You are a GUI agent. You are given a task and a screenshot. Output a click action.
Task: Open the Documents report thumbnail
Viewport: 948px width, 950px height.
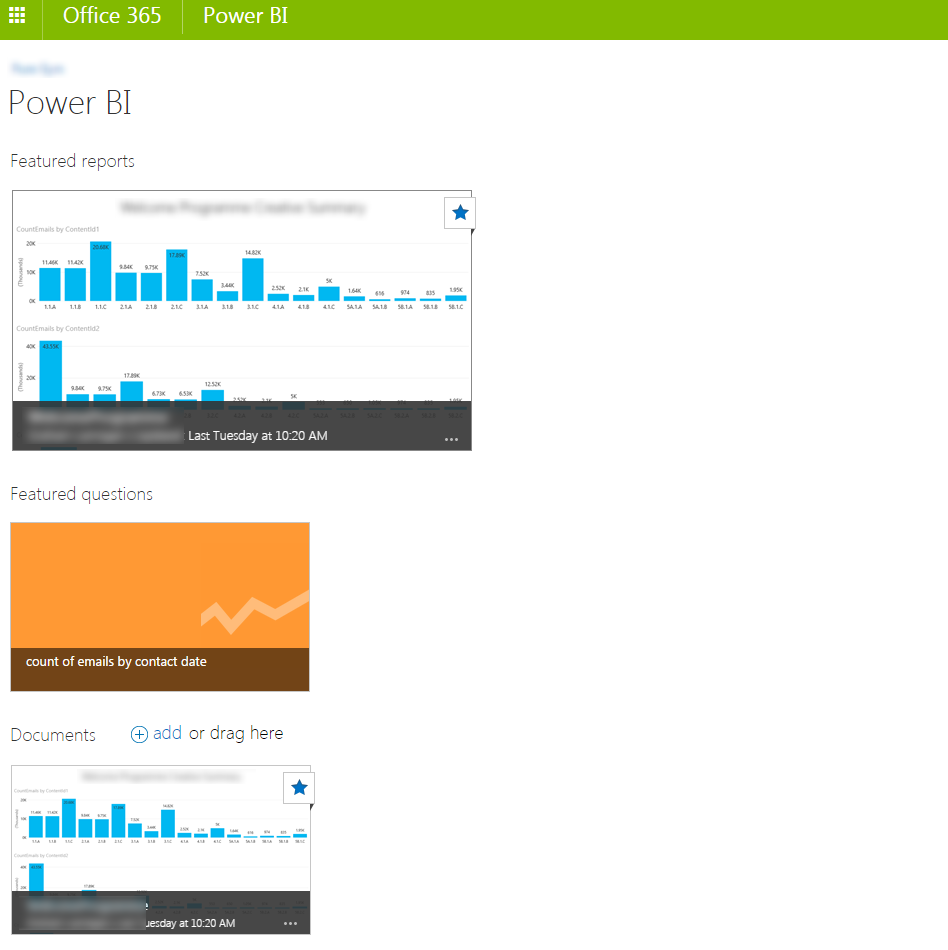click(x=161, y=850)
